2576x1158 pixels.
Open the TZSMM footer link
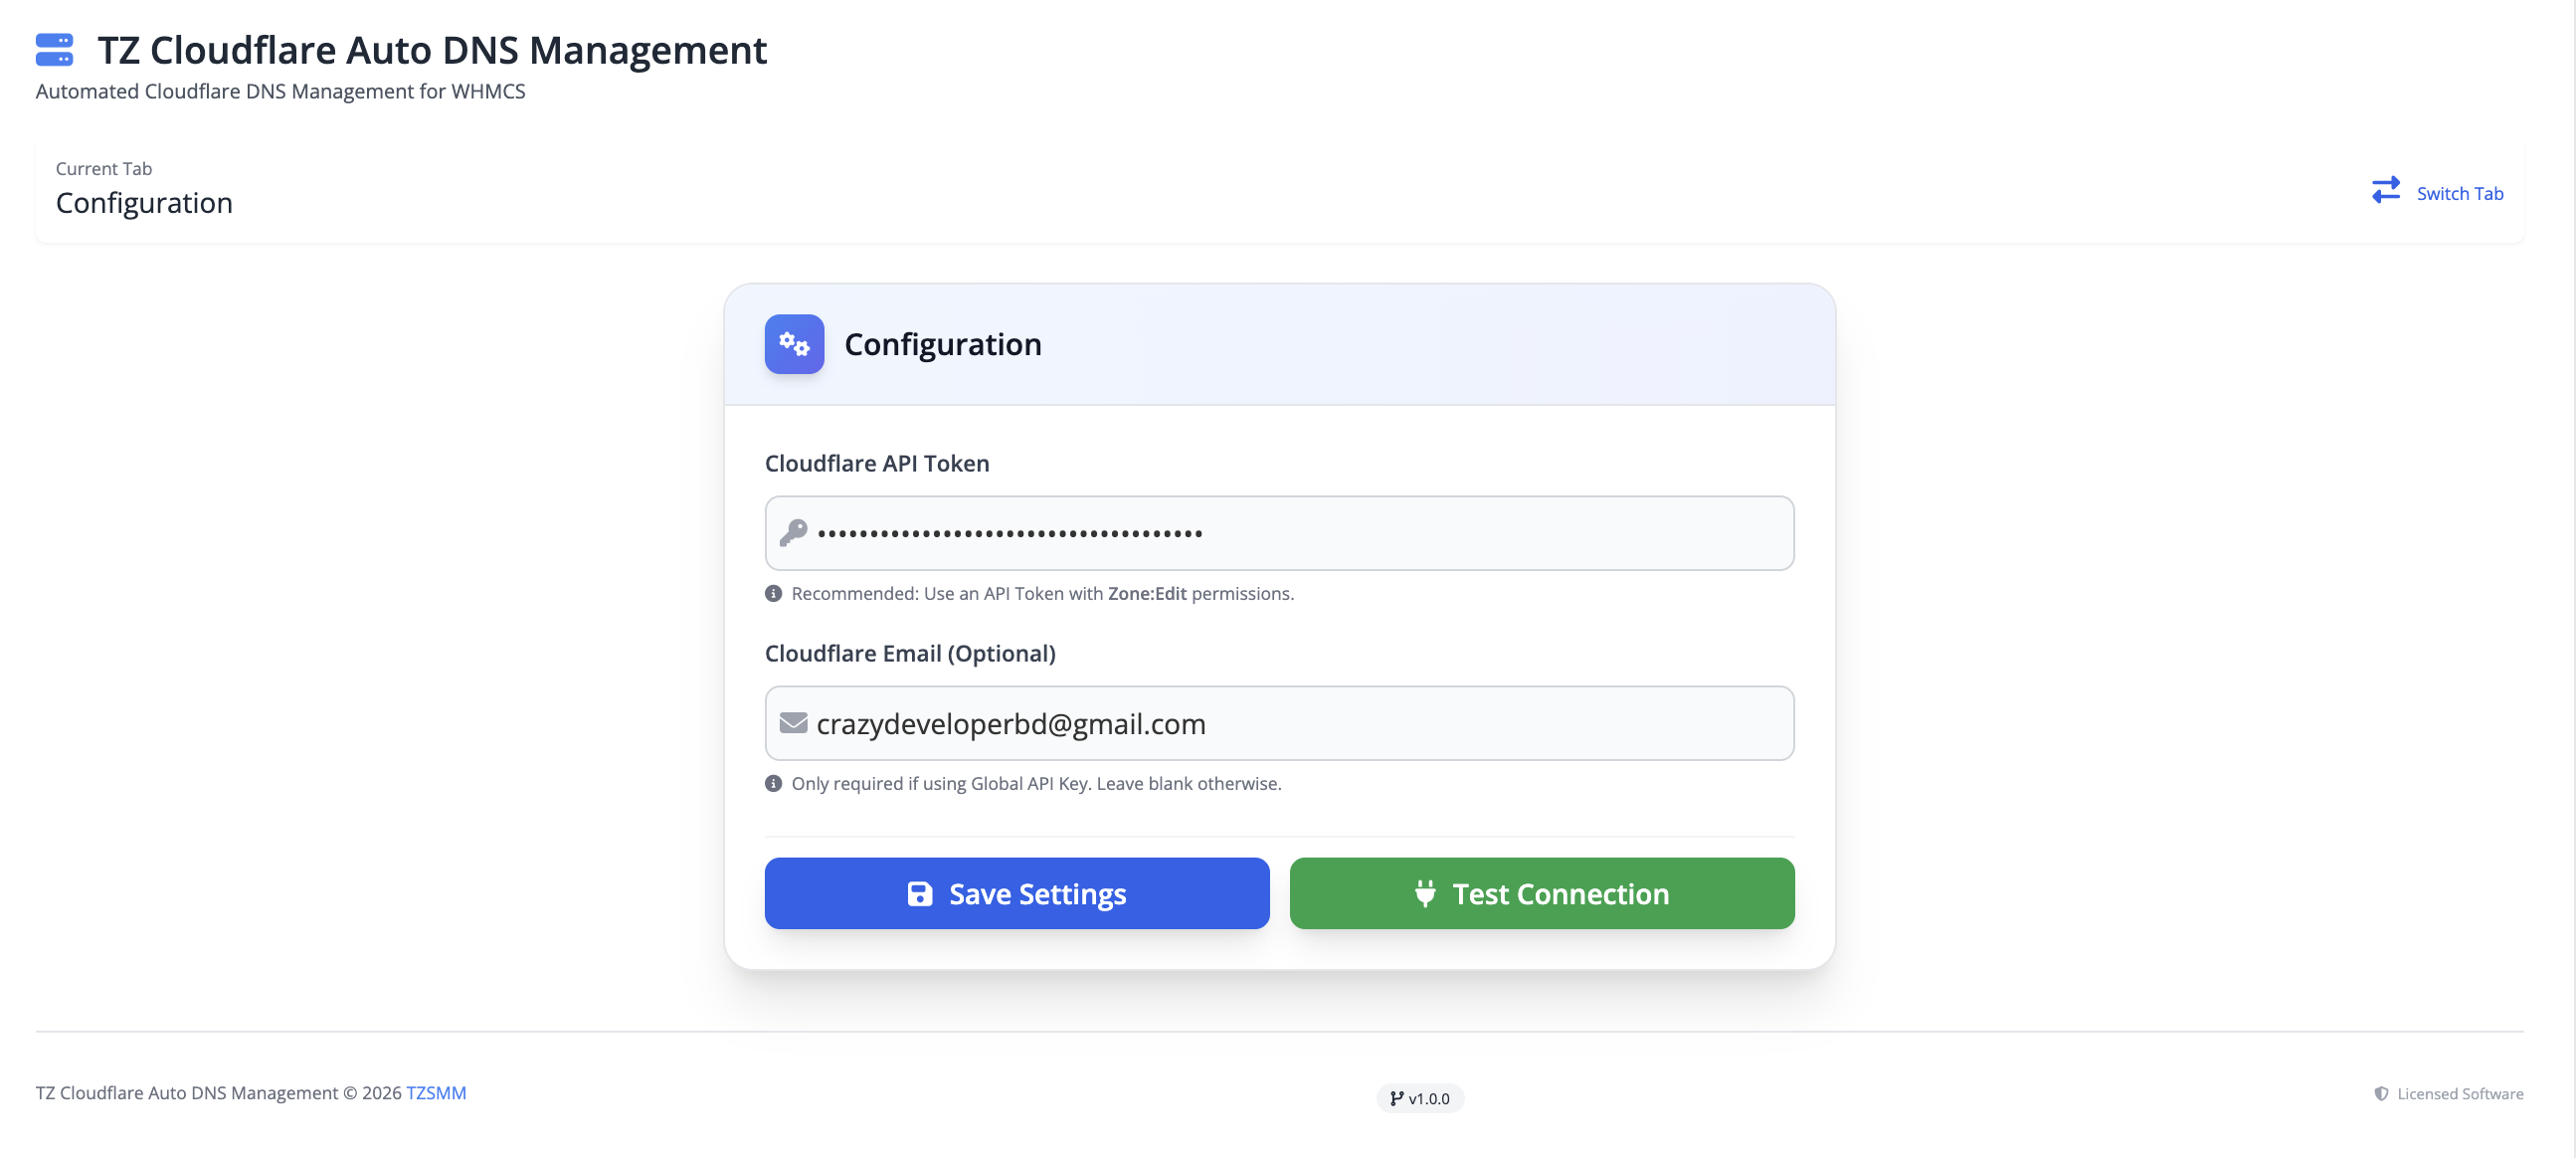pos(436,1092)
